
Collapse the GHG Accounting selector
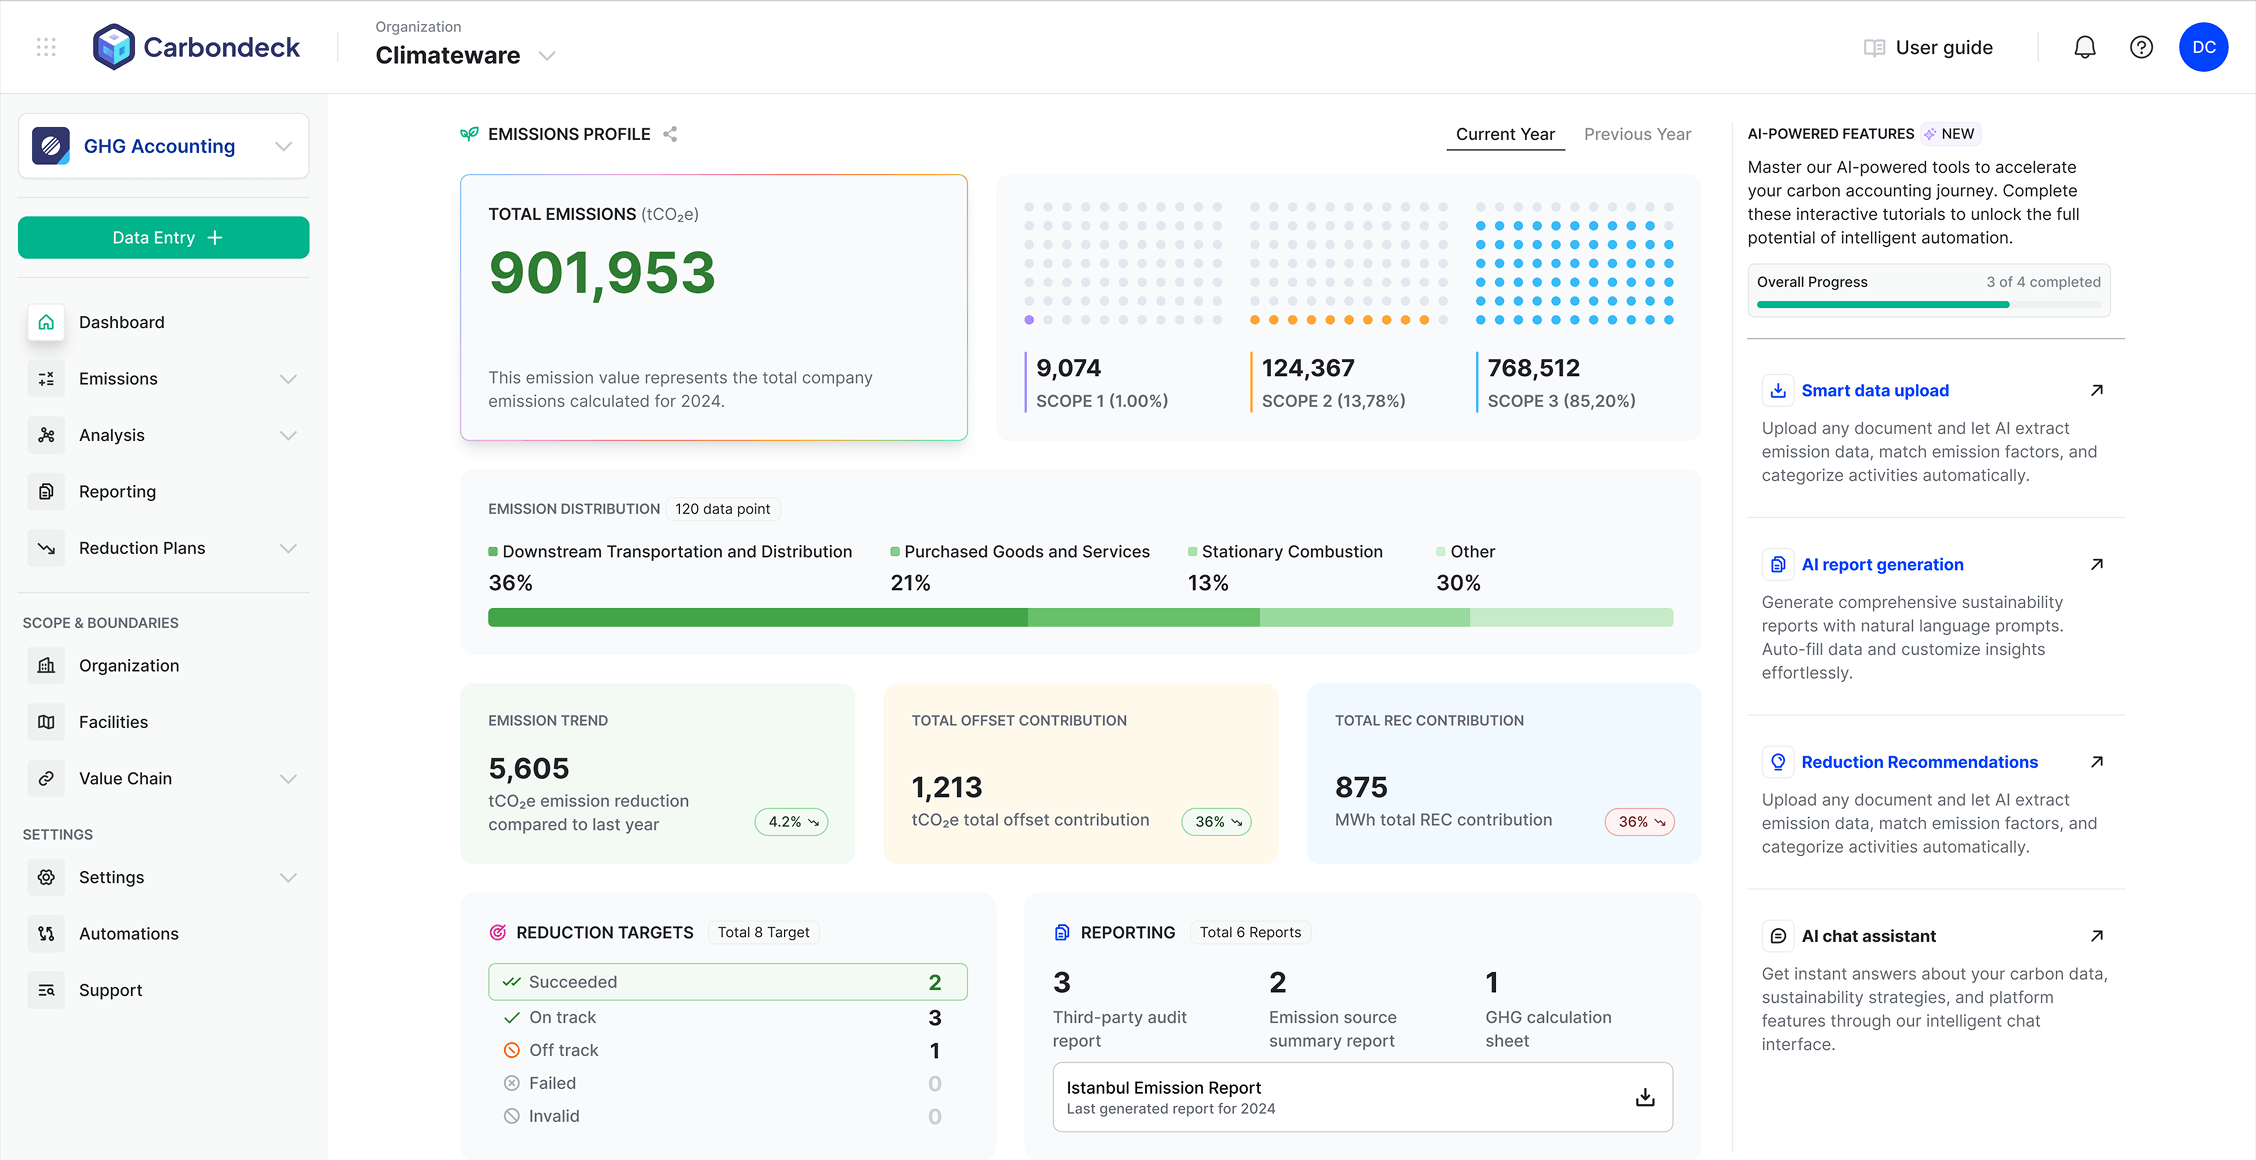(x=282, y=145)
